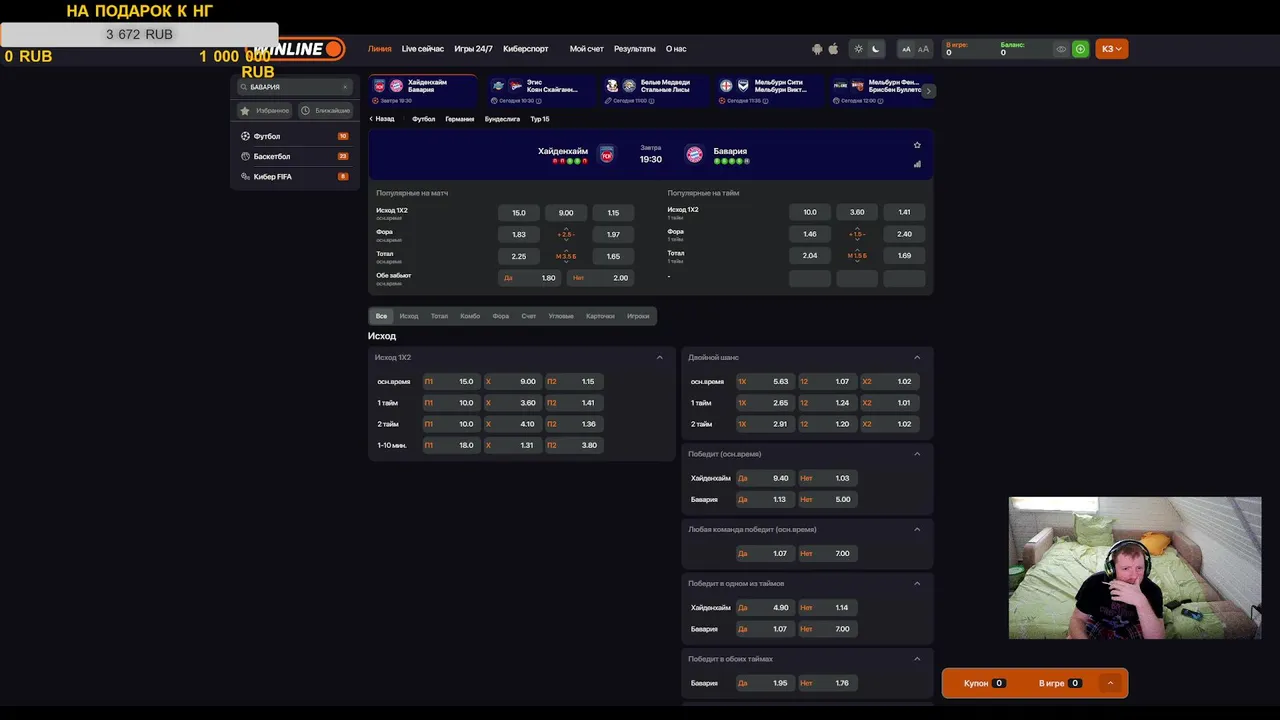Add match to favorites star icon

coord(917,145)
